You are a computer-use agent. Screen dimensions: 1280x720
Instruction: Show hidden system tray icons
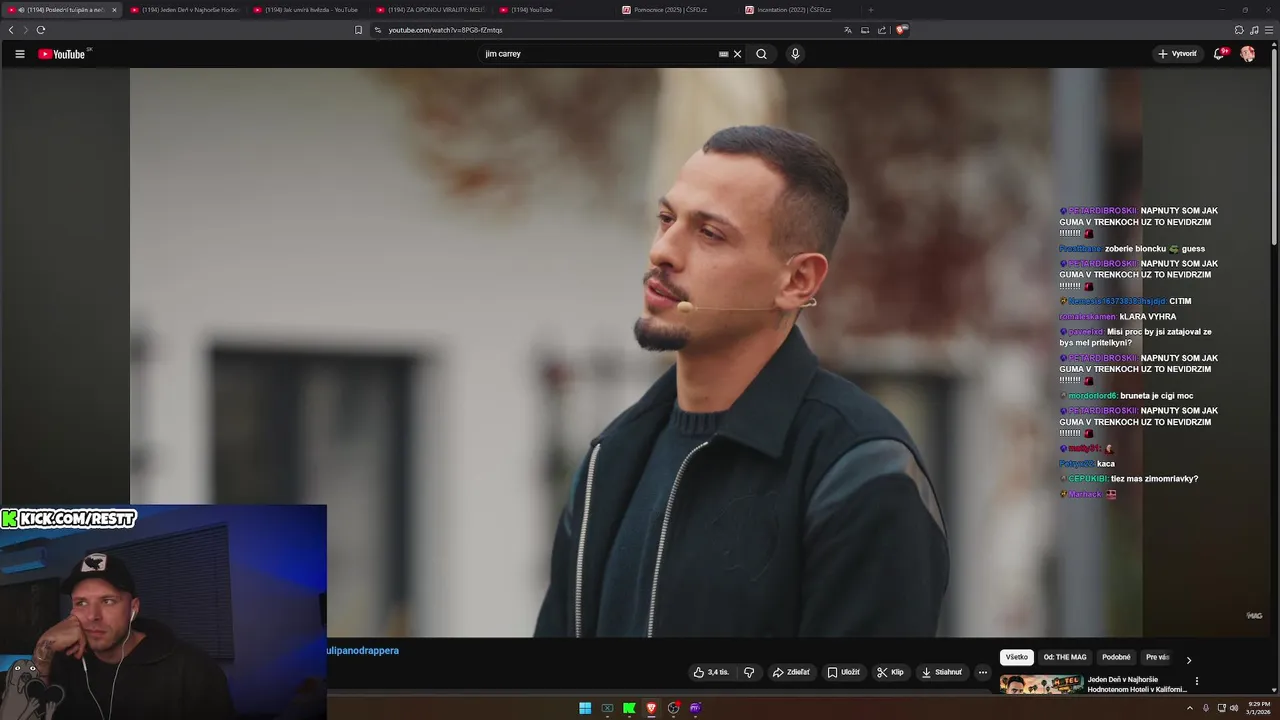coord(1189,708)
